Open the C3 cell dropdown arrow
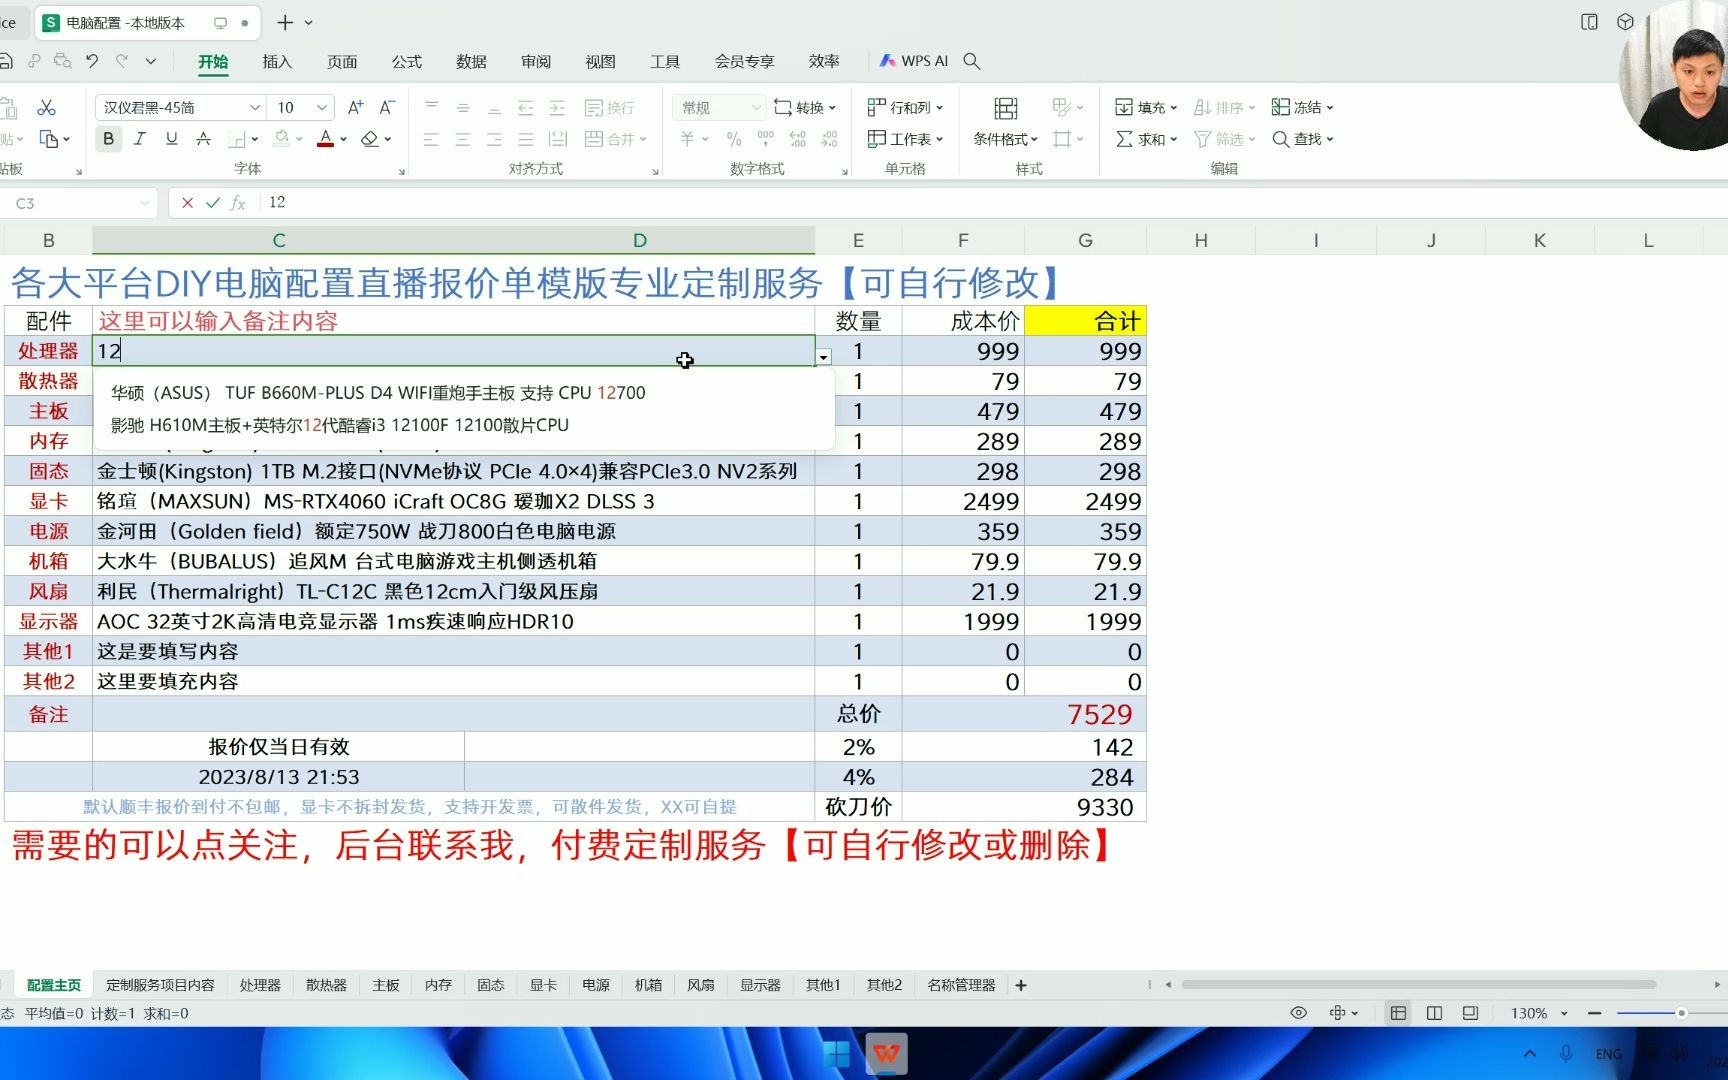This screenshot has width=1728, height=1080. (824, 357)
